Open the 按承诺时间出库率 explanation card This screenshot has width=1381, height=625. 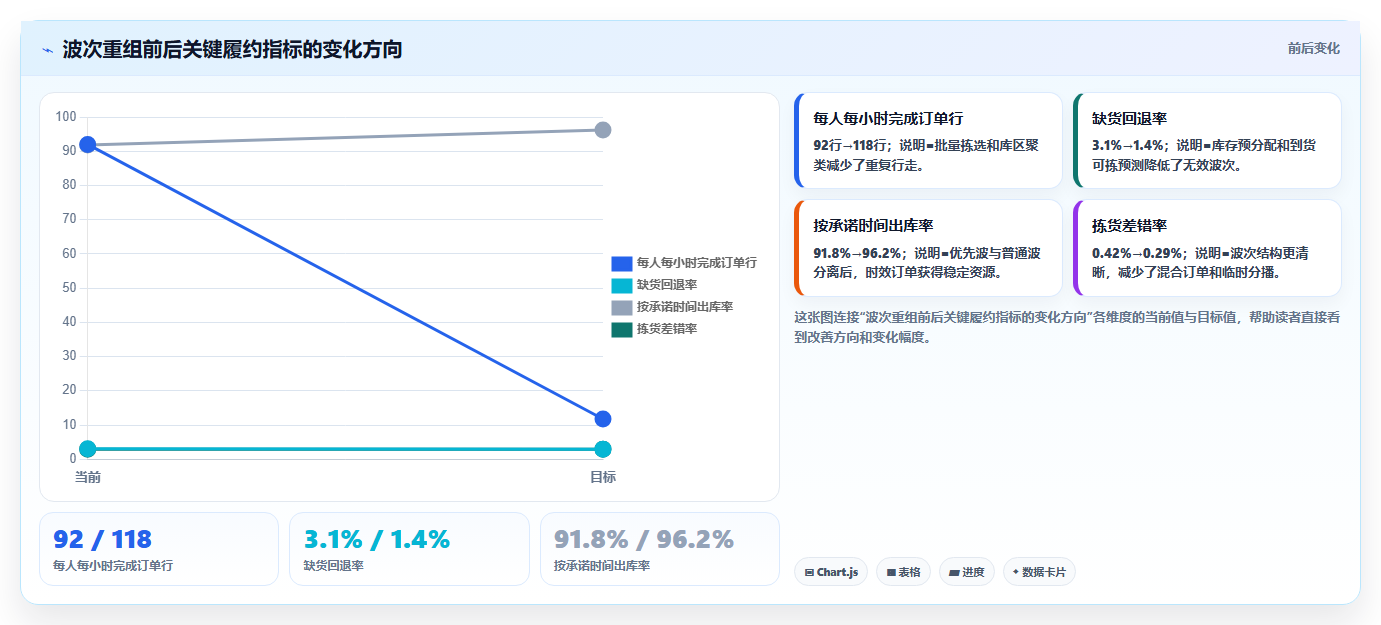(928, 248)
